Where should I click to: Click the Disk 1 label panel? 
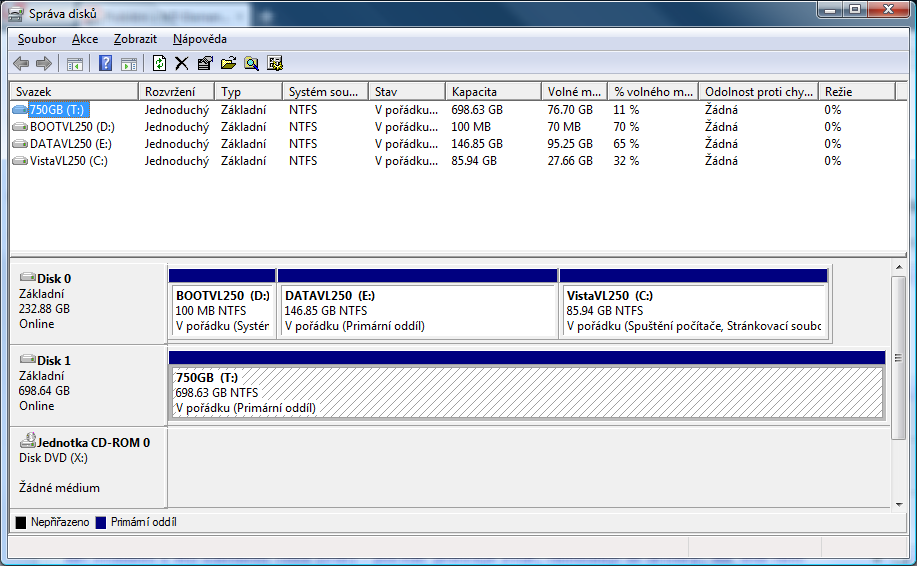pos(87,384)
